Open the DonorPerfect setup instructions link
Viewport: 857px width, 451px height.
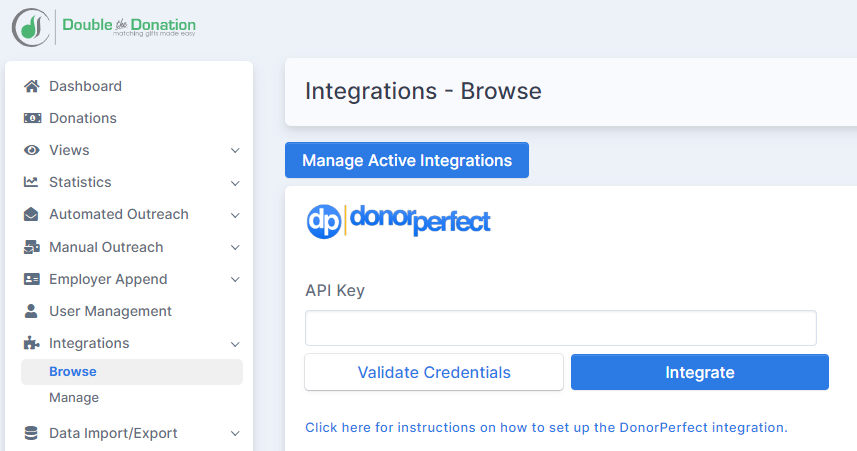pyautogui.click(x=546, y=427)
